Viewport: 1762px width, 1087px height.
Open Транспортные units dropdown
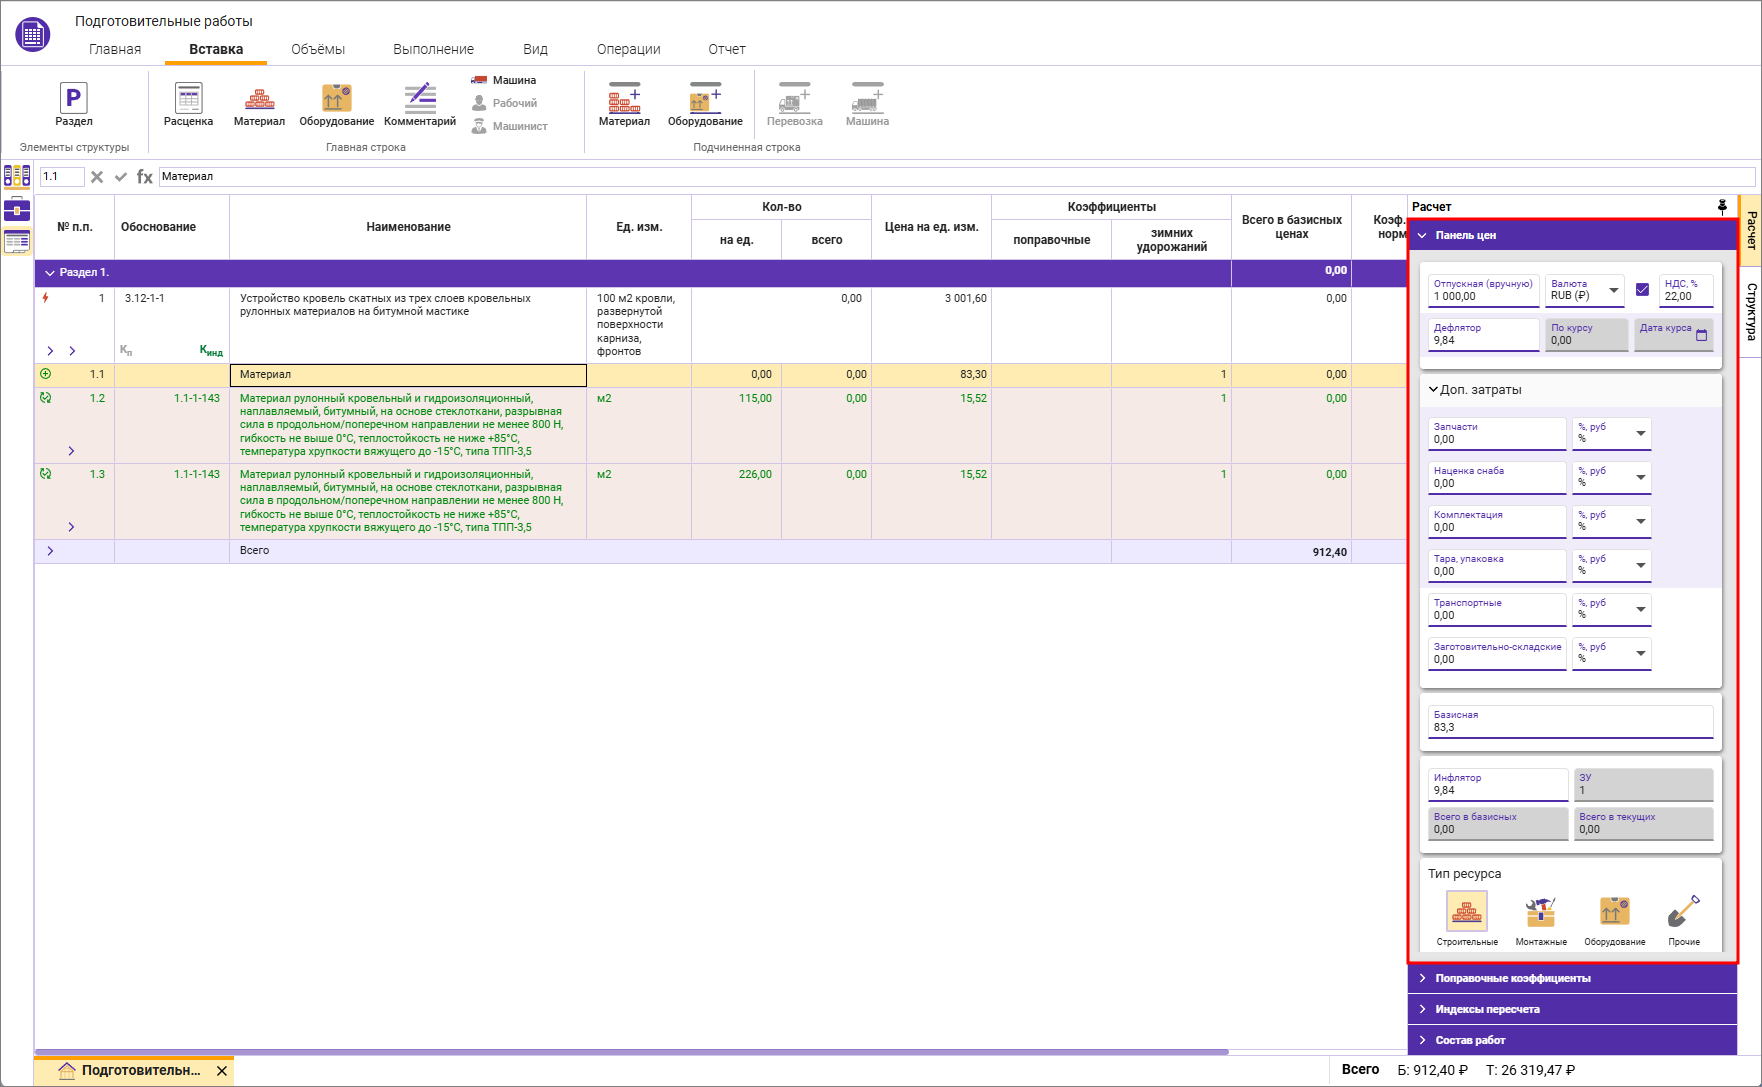1640,609
